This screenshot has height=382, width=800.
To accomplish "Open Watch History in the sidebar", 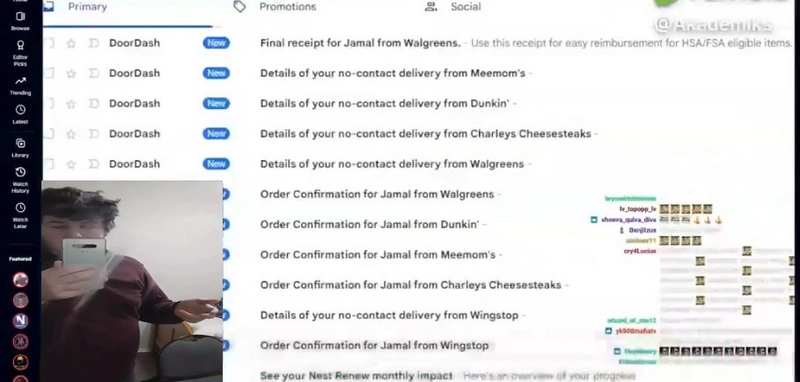I will click(20, 180).
